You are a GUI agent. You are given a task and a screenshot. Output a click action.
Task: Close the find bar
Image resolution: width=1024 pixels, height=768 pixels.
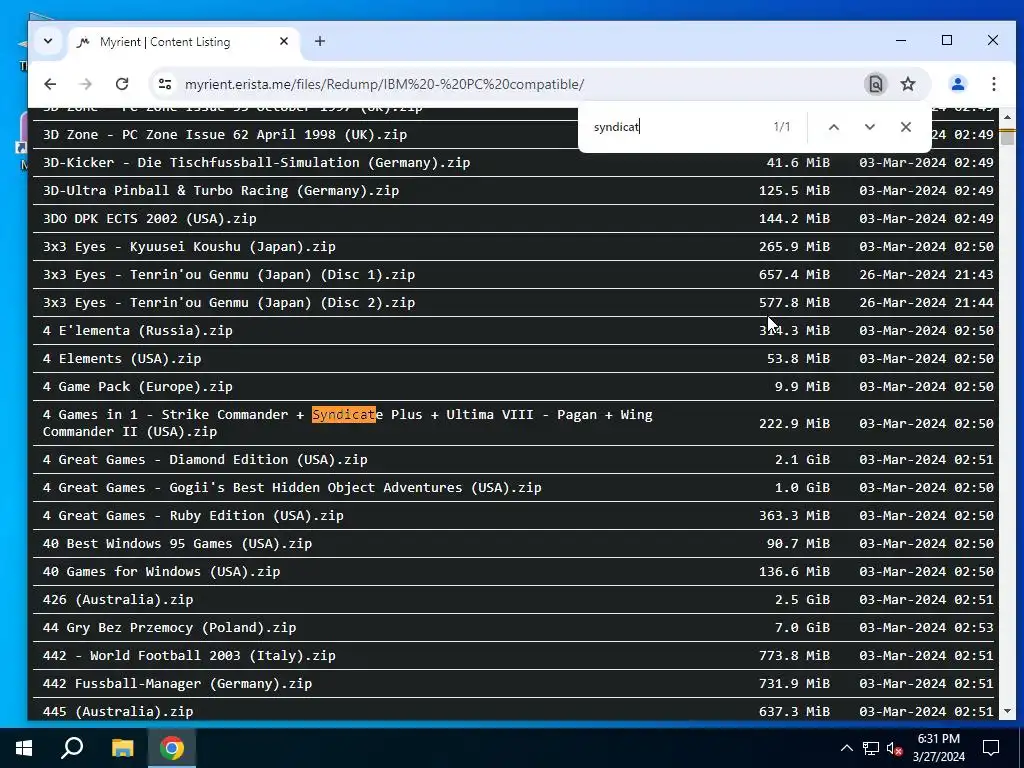[x=905, y=127]
